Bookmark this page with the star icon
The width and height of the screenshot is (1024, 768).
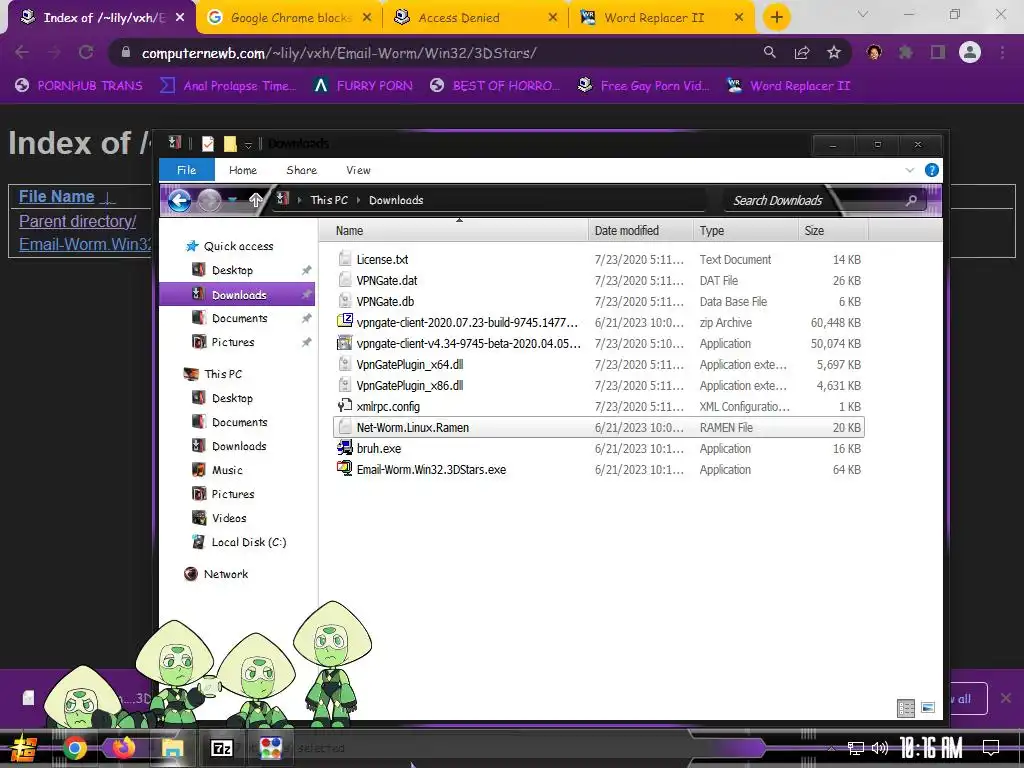tap(833, 53)
